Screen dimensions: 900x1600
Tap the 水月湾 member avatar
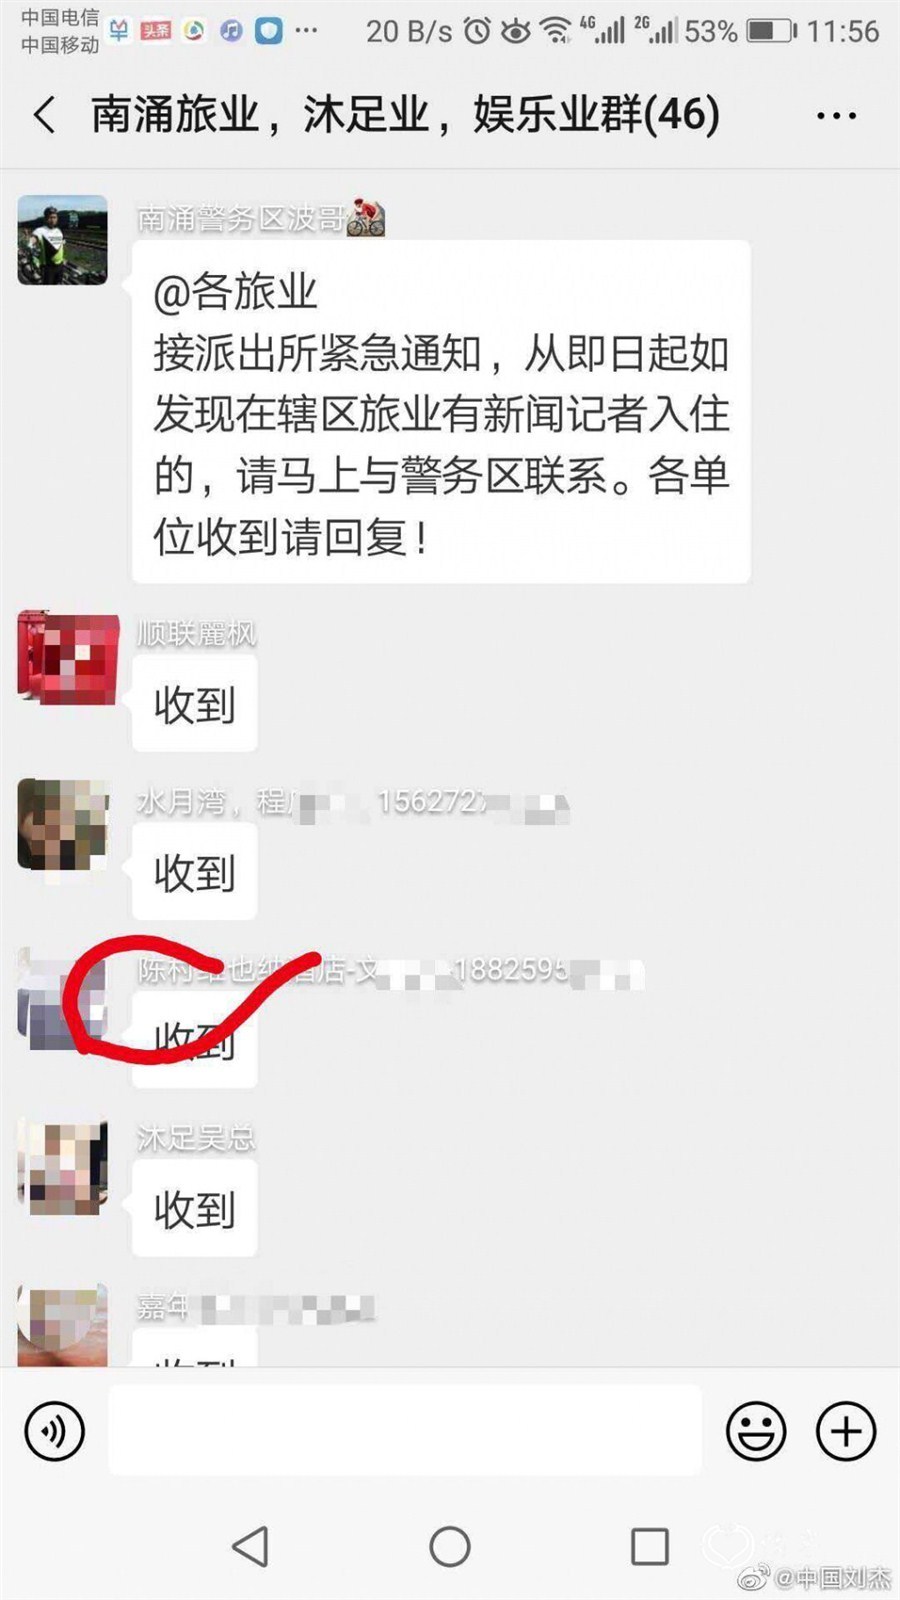(x=63, y=824)
